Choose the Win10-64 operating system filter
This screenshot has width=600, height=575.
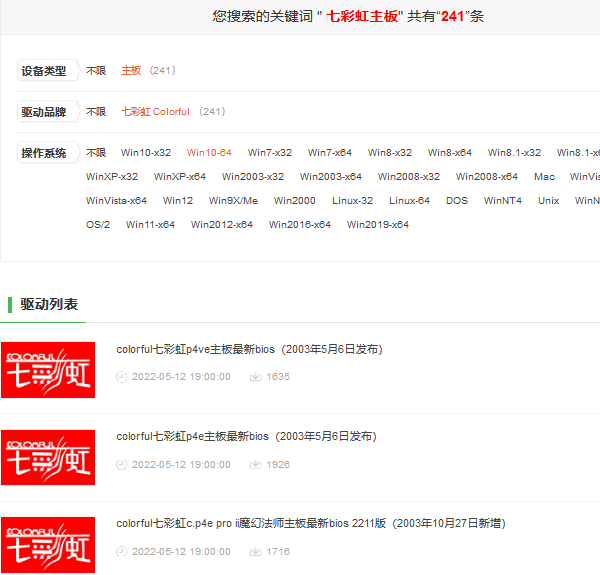click(x=209, y=153)
